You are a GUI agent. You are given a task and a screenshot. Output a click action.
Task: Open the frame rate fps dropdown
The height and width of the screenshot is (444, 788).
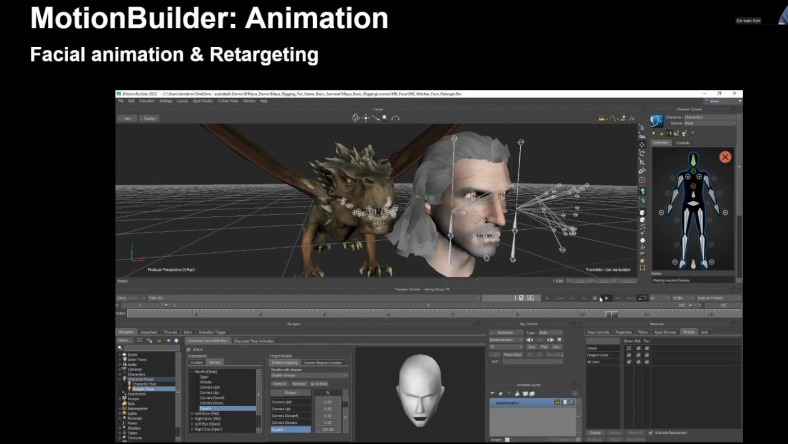tap(683, 298)
